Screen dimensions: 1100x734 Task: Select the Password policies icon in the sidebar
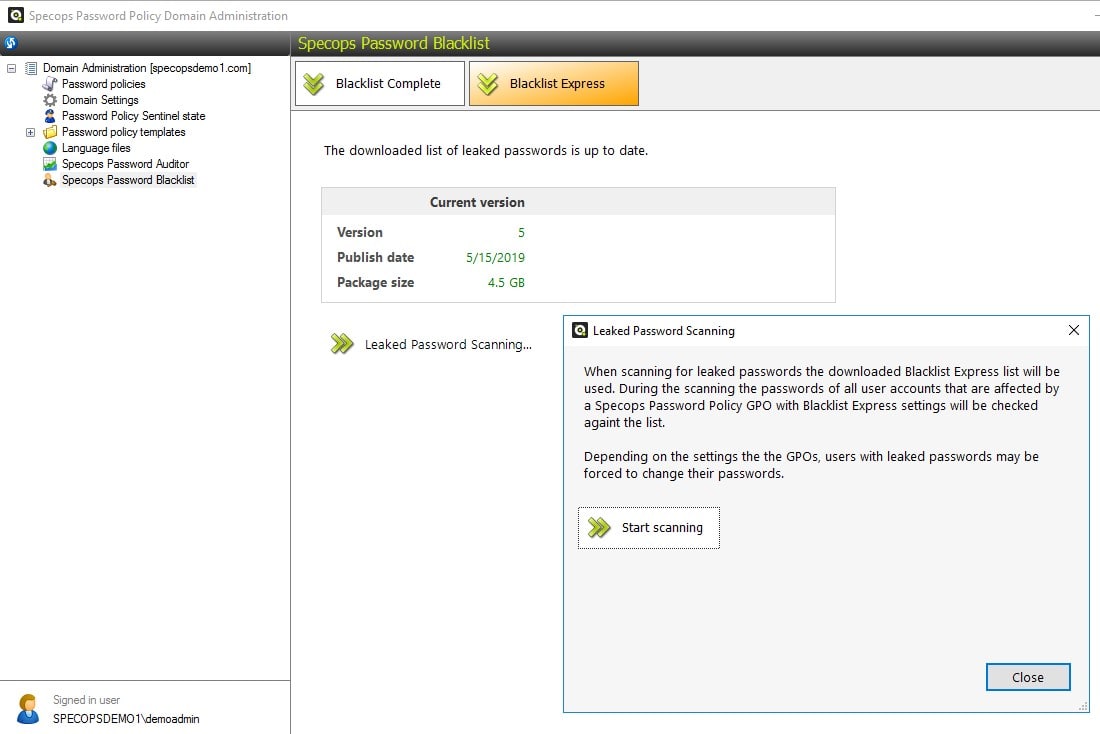tap(49, 84)
